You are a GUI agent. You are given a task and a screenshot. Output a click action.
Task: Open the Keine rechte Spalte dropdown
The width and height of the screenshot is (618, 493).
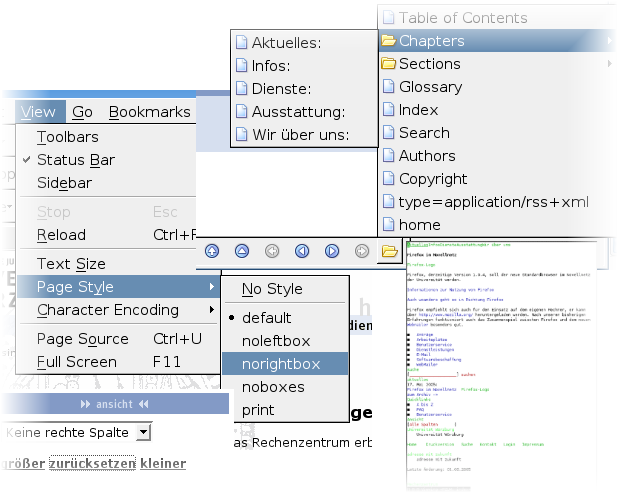coord(143,432)
